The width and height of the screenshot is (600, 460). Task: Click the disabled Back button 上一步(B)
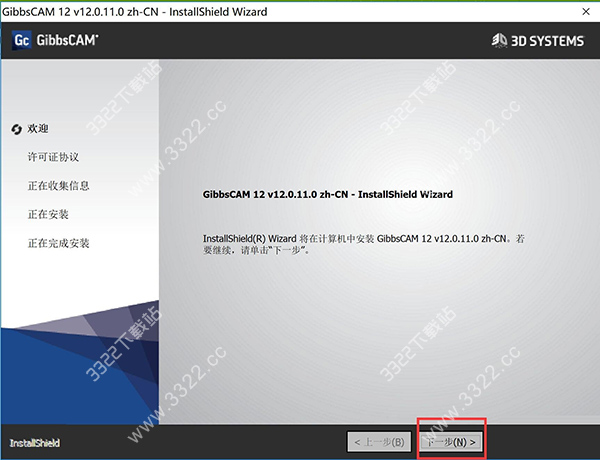[379, 442]
